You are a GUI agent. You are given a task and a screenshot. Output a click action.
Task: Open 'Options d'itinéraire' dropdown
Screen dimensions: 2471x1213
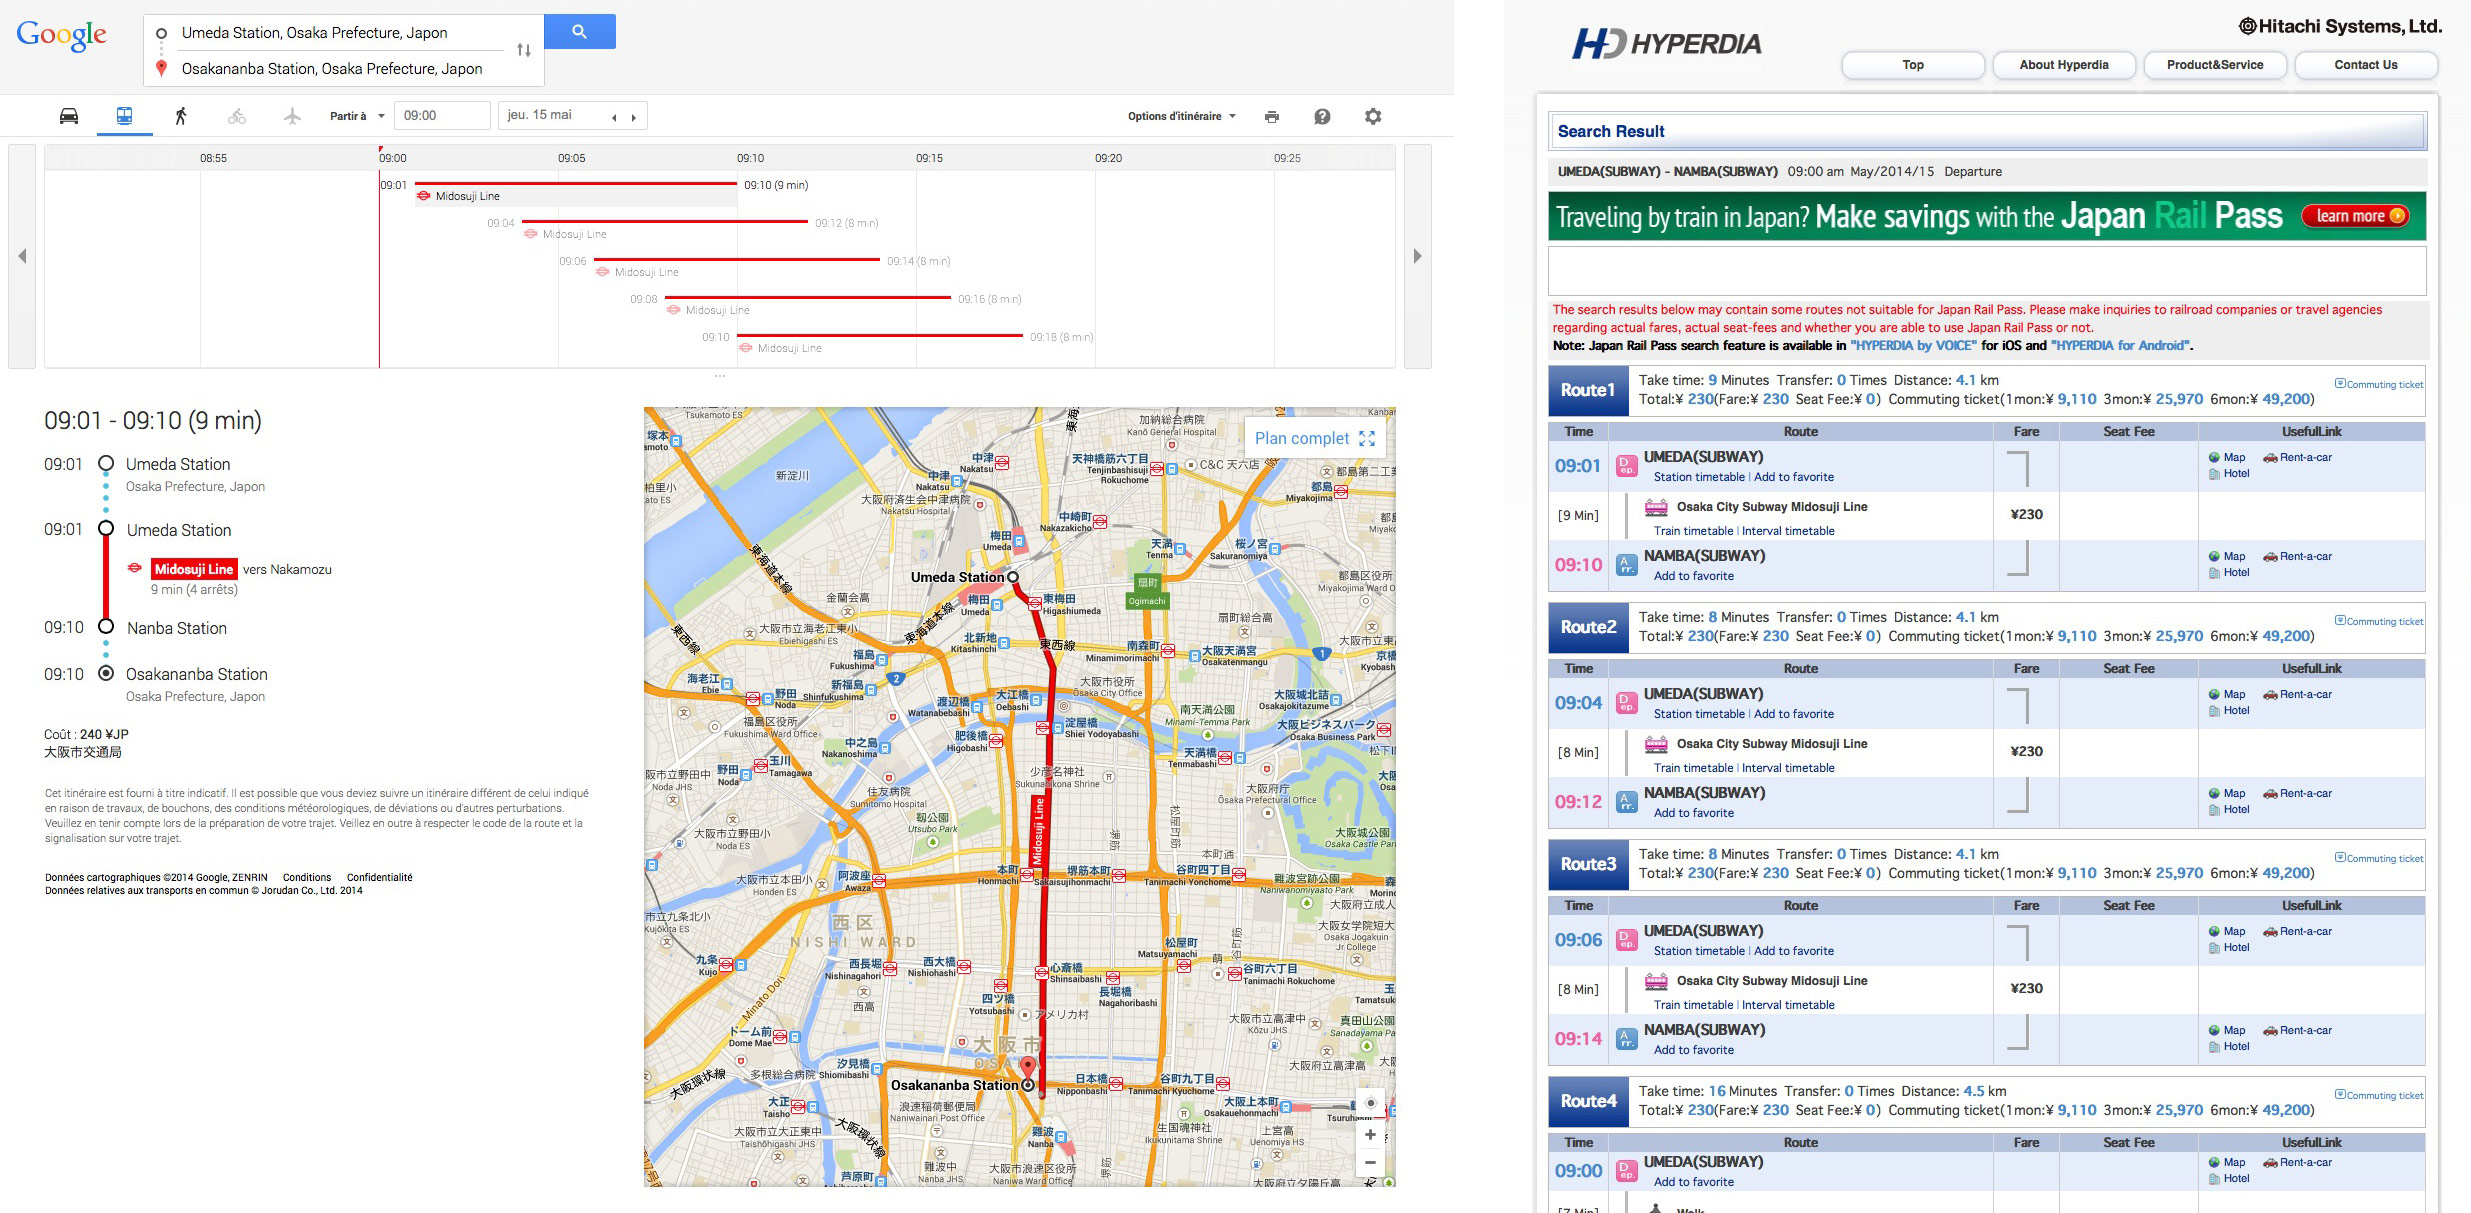click(x=1182, y=116)
